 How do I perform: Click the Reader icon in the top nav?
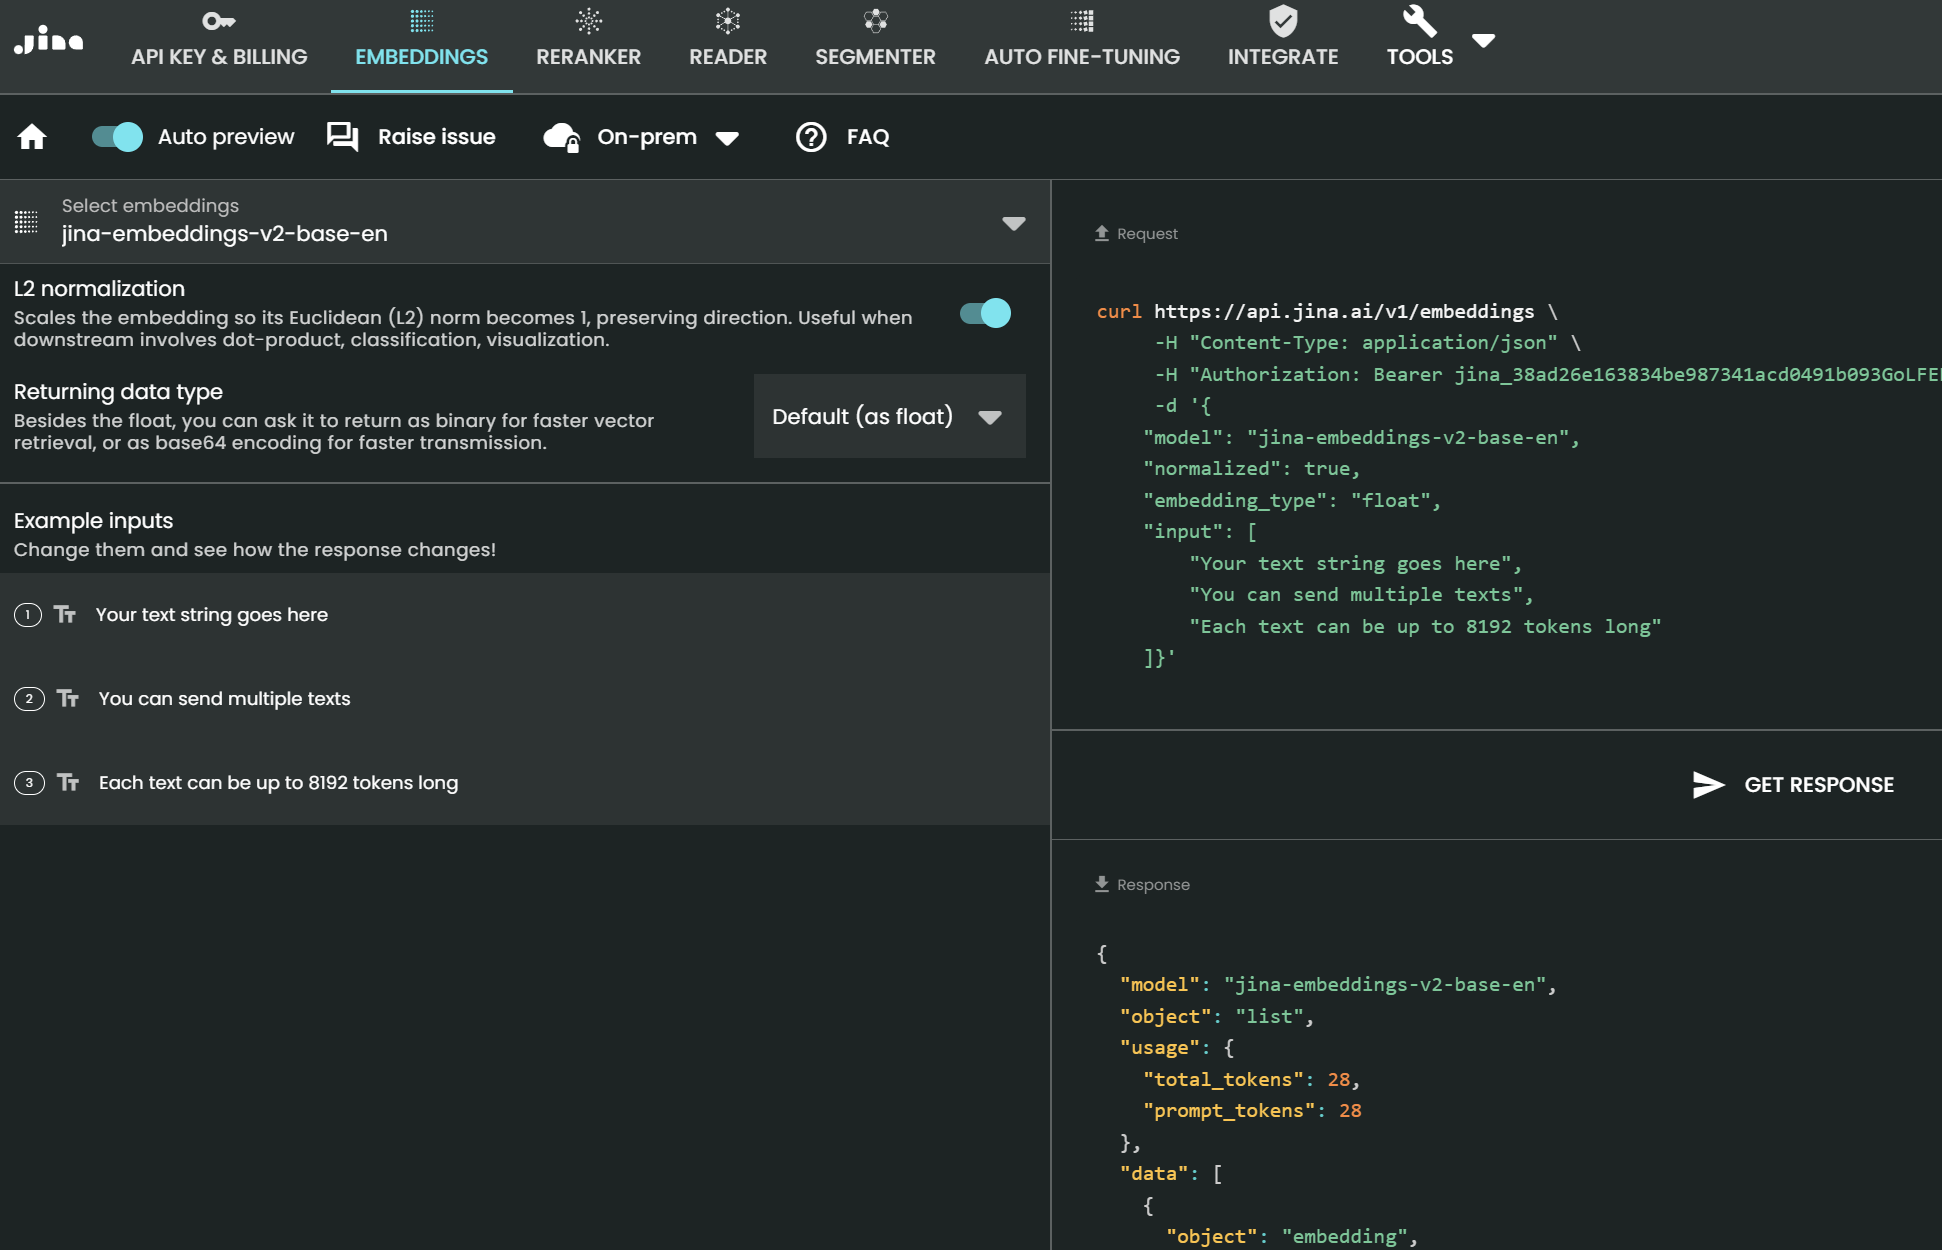[728, 21]
